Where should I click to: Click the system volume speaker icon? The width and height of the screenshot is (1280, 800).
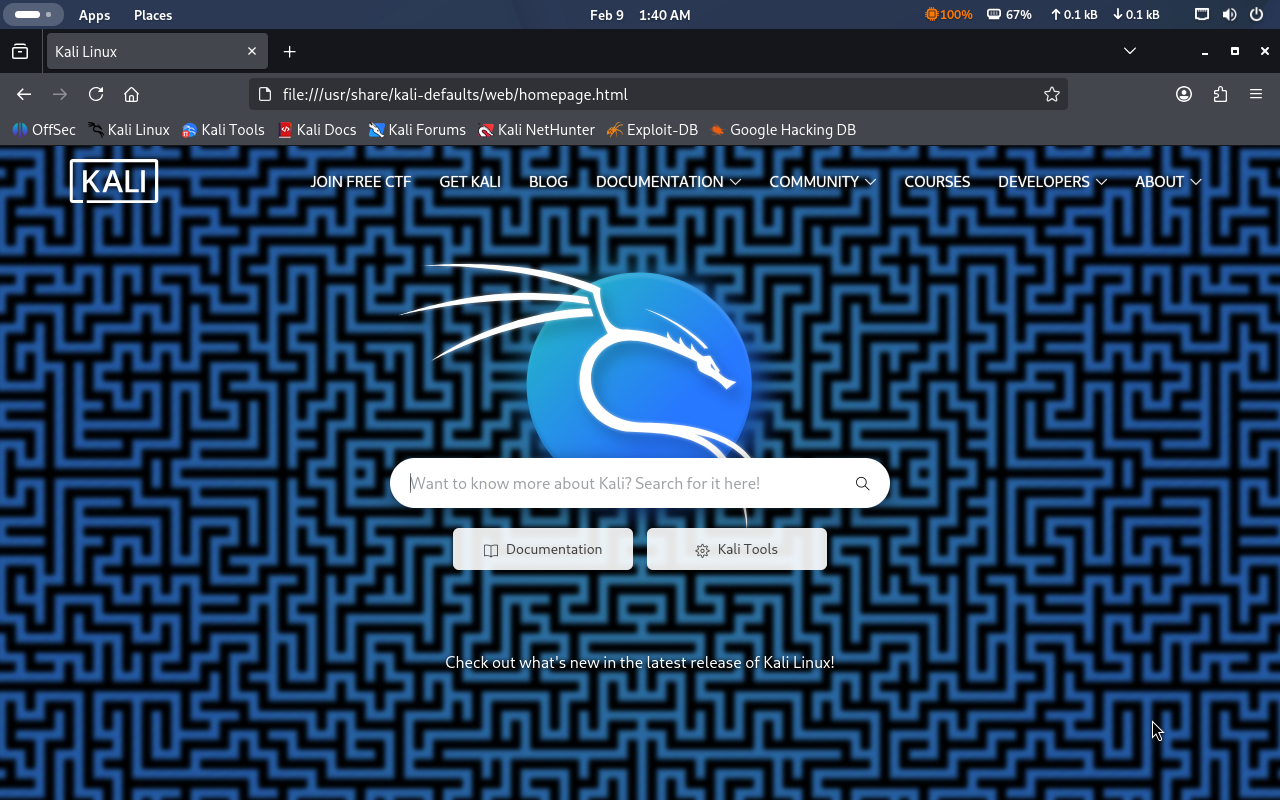click(1229, 15)
